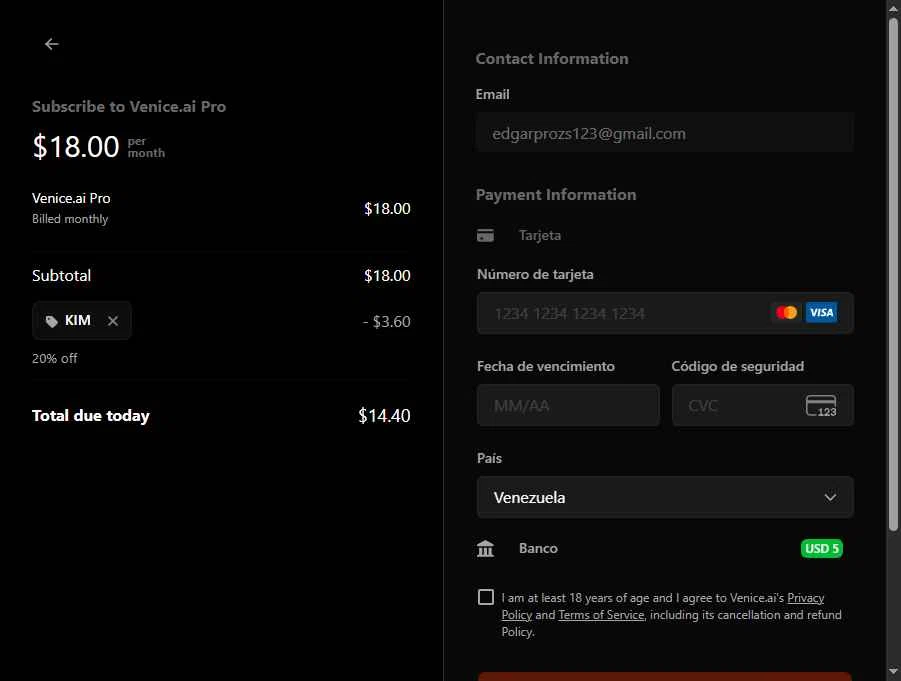Click the Banco bank building icon
Image resolution: width=901 pixels, height=681 pixels.
point(486,549)
